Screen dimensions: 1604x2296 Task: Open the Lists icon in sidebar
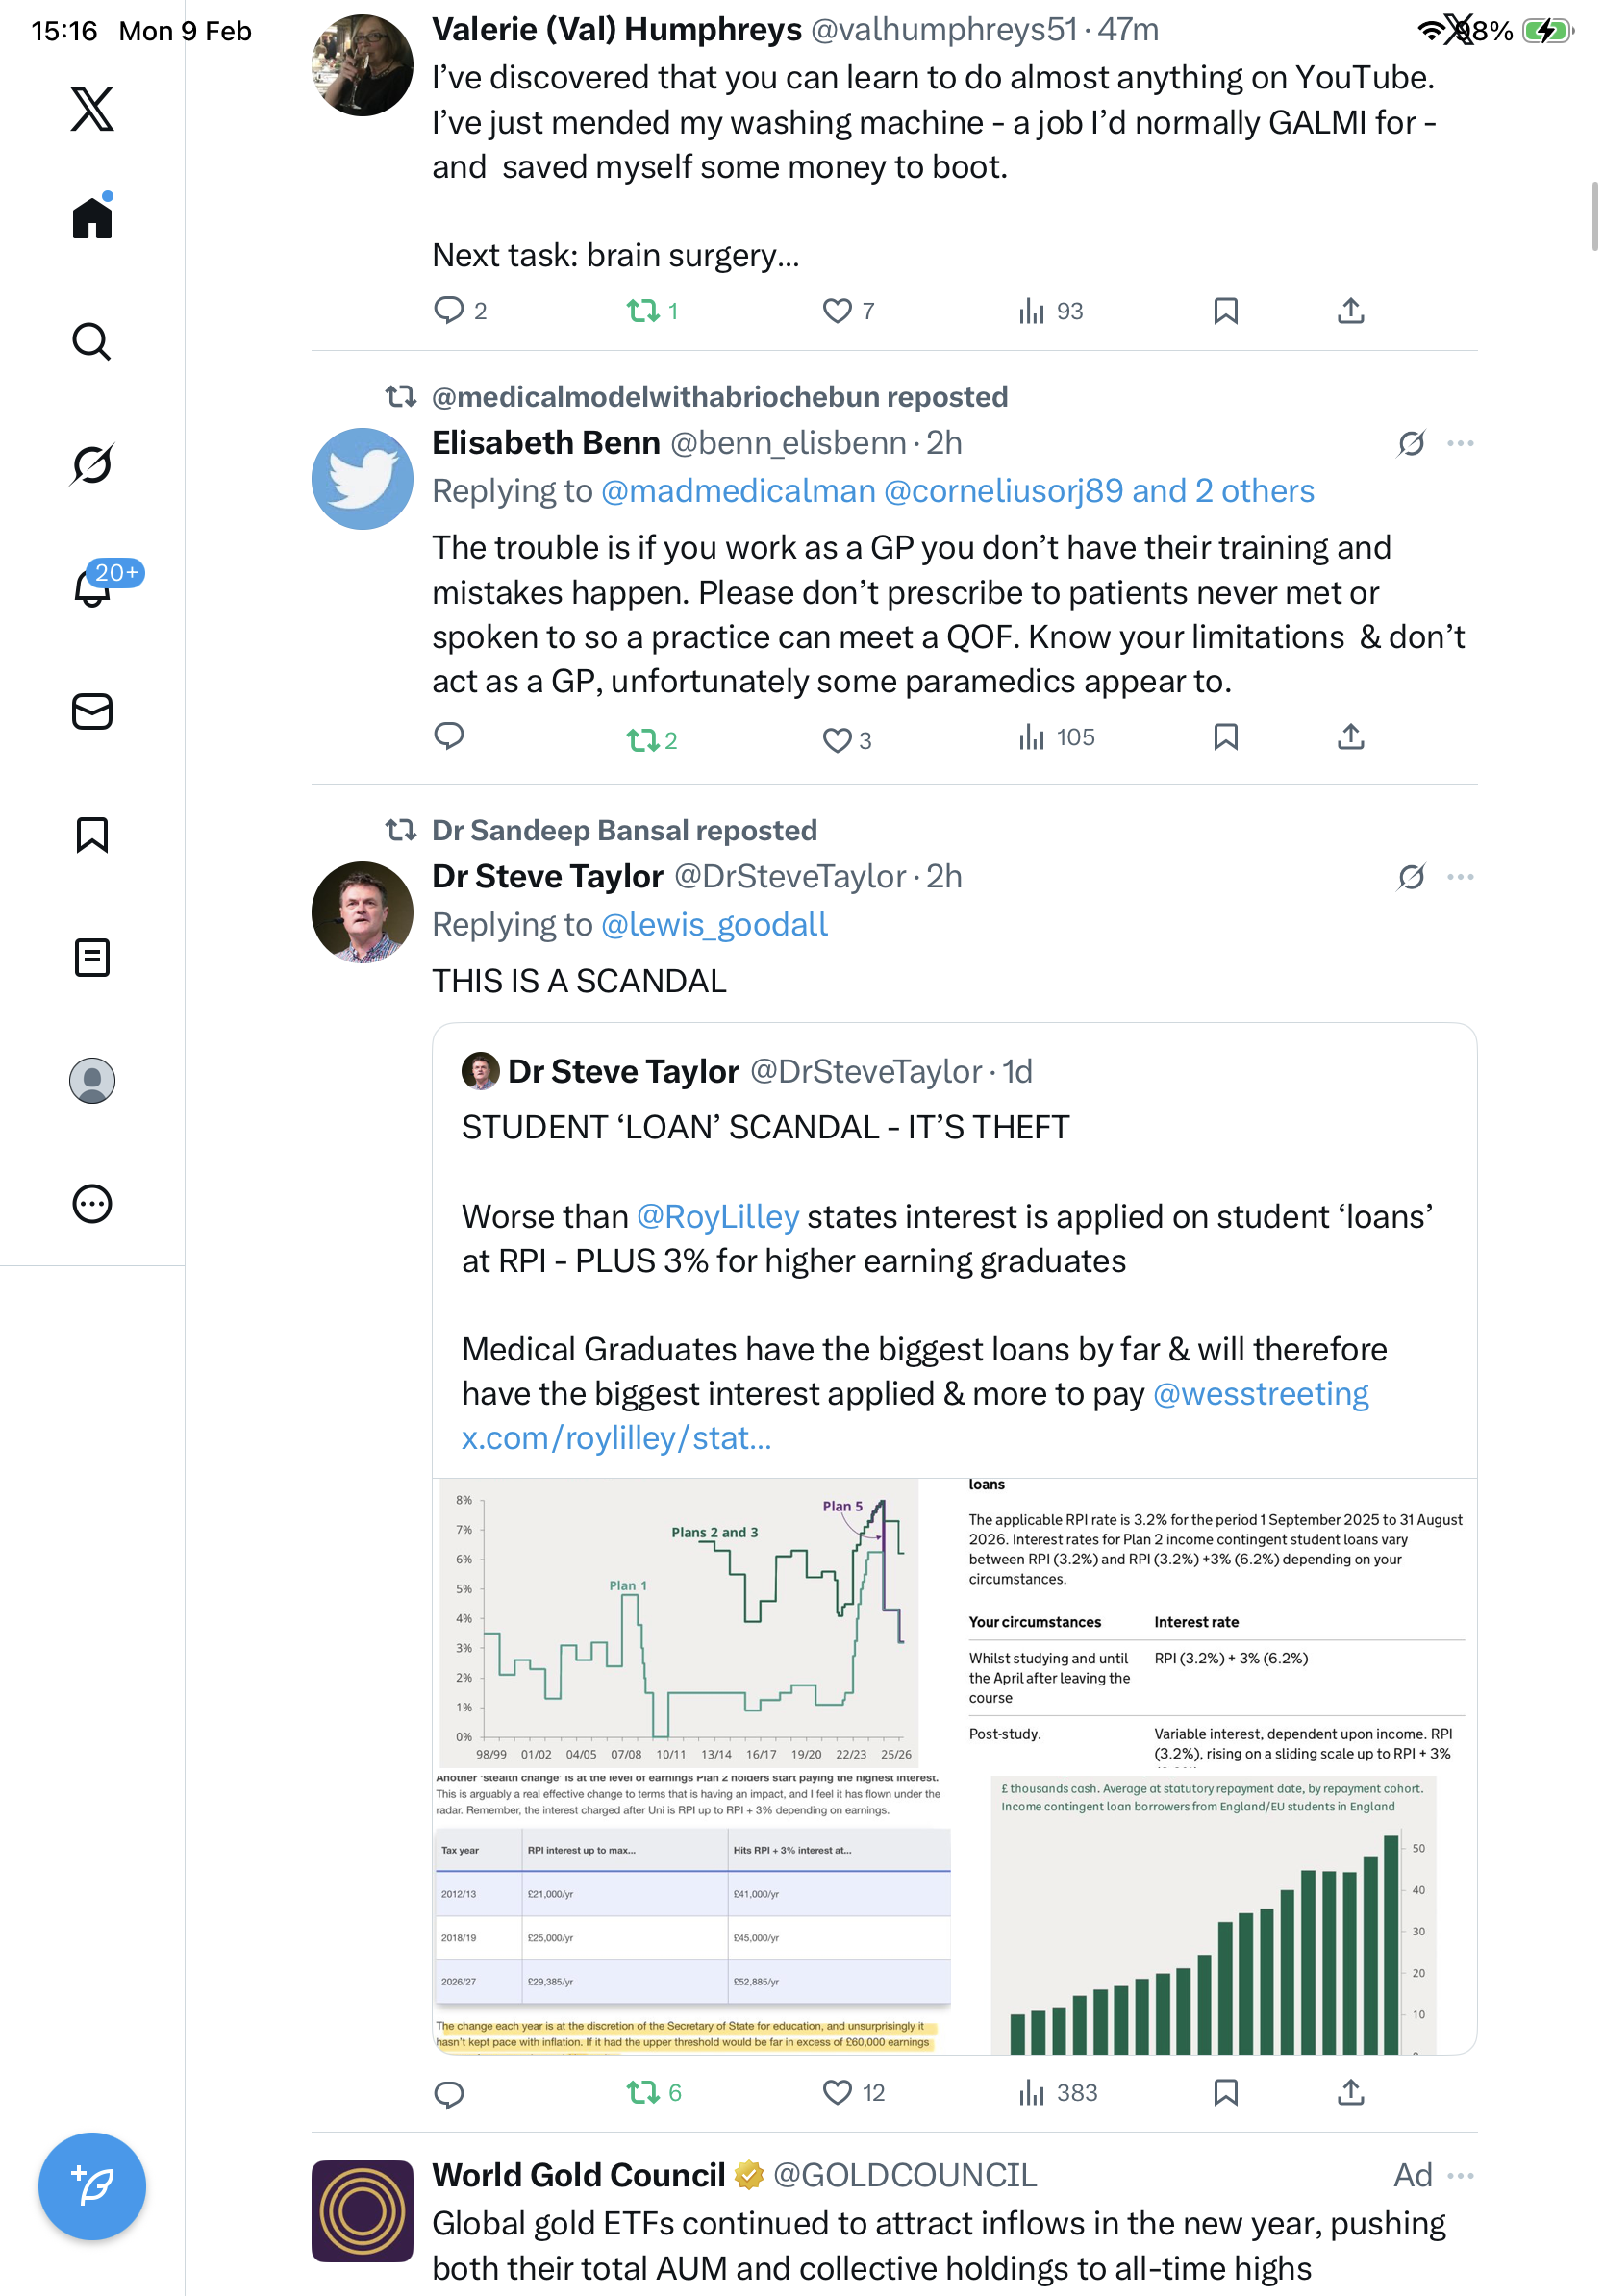point(92,957)
